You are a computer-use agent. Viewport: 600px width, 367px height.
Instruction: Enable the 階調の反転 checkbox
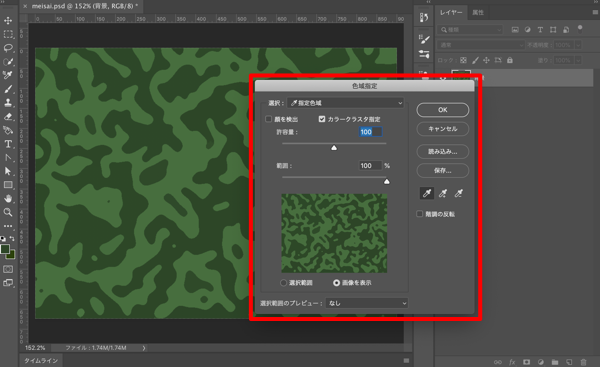[x=419, y=214]
